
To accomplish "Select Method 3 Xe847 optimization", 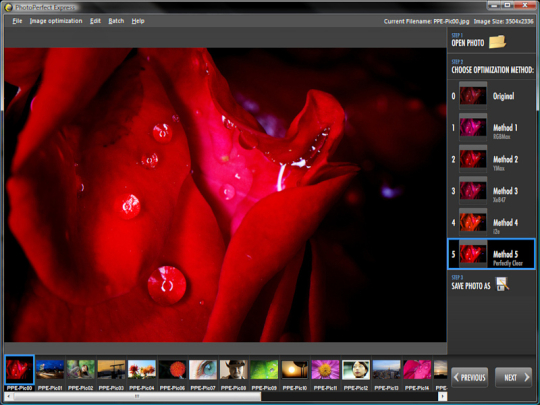I will click(491, 191).
